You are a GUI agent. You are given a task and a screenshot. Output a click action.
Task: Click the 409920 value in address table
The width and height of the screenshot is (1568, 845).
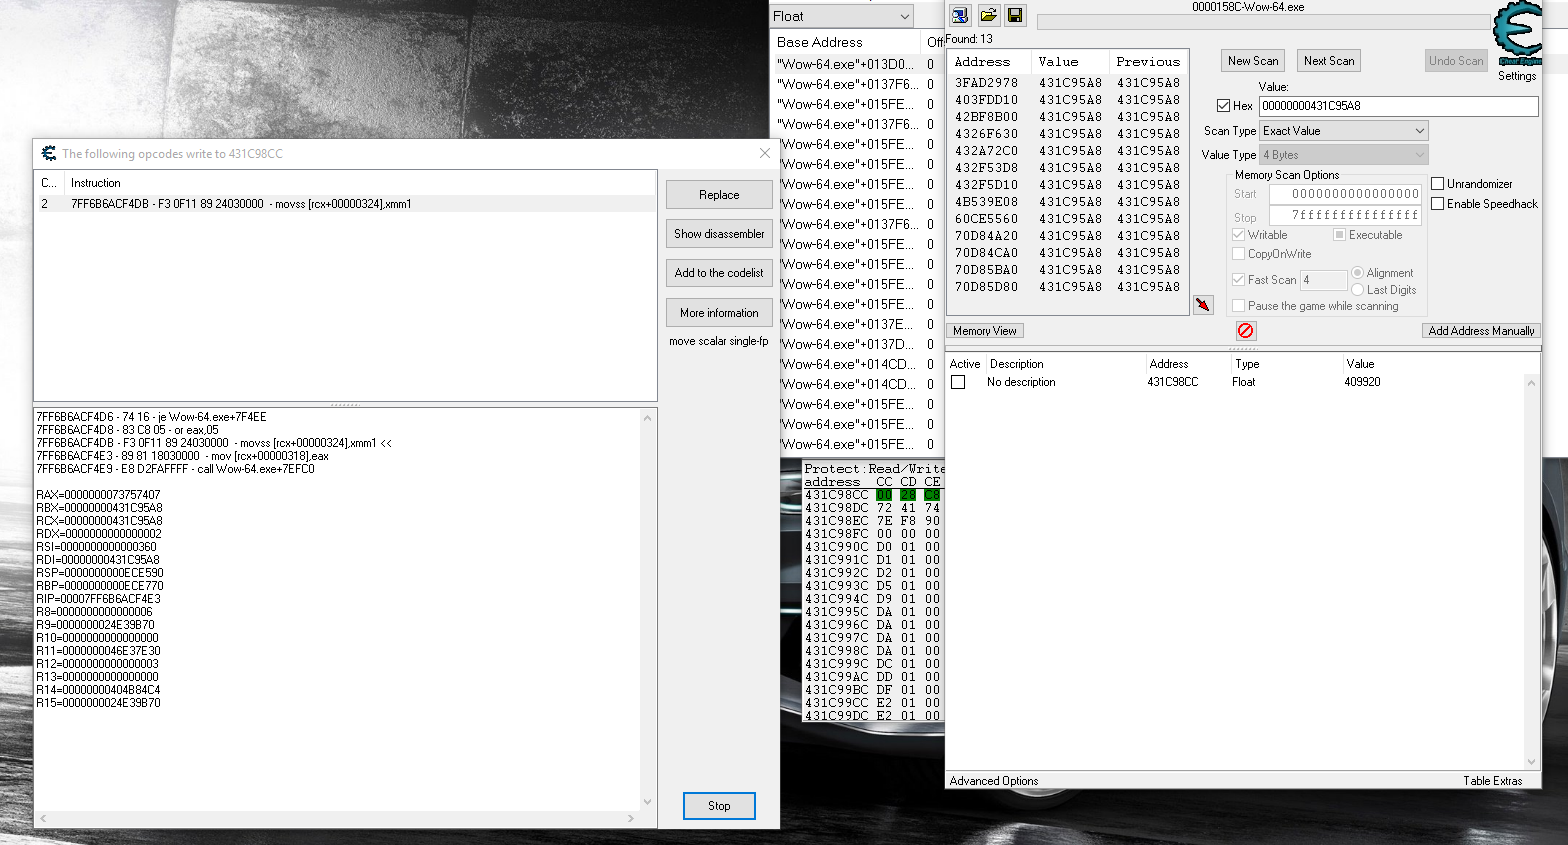[x=1362, y=382]
